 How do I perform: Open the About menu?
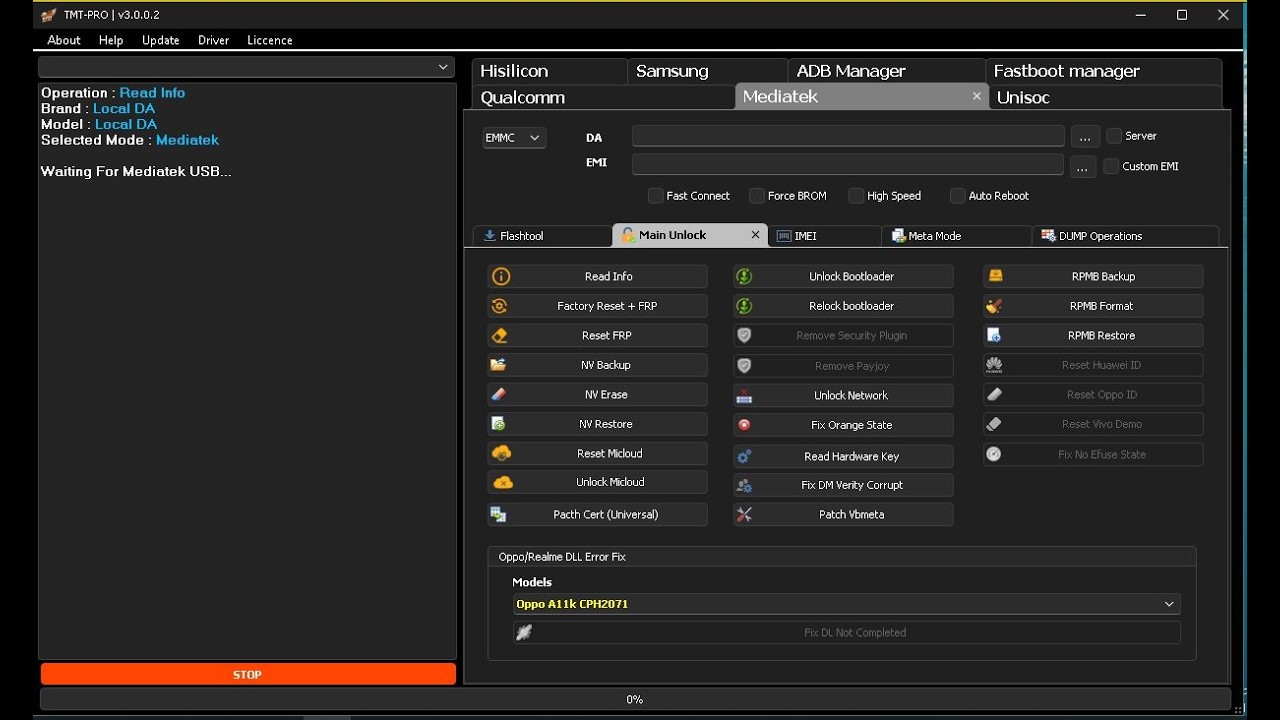pyautogui.click(x=64, y=40)
